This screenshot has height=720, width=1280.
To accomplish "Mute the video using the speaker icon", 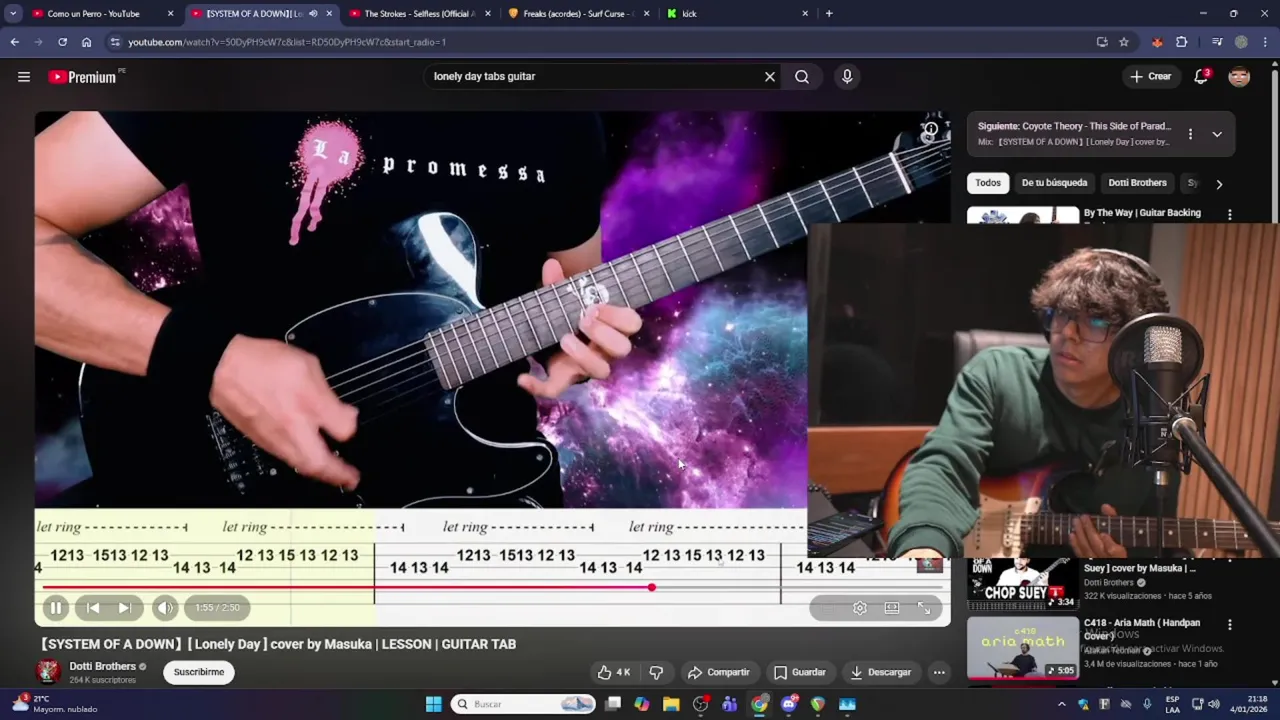I will [x=165, y=607].
